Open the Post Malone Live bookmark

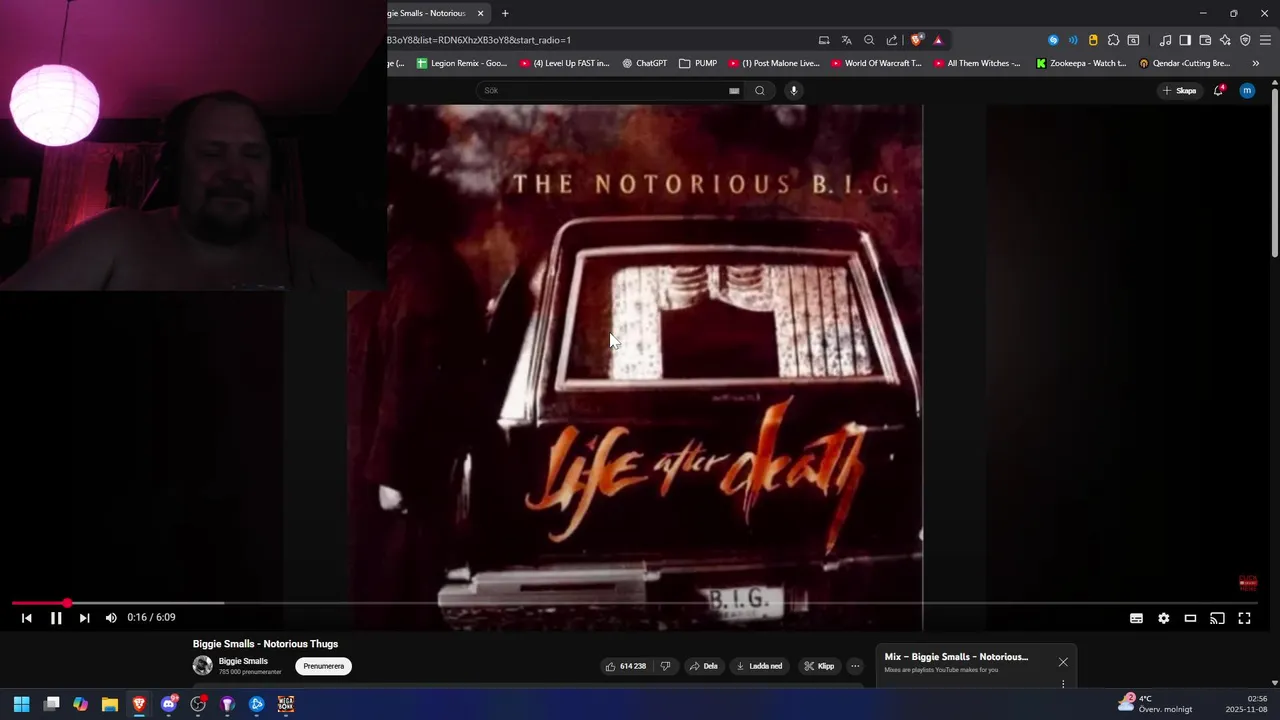click(774, 63)
